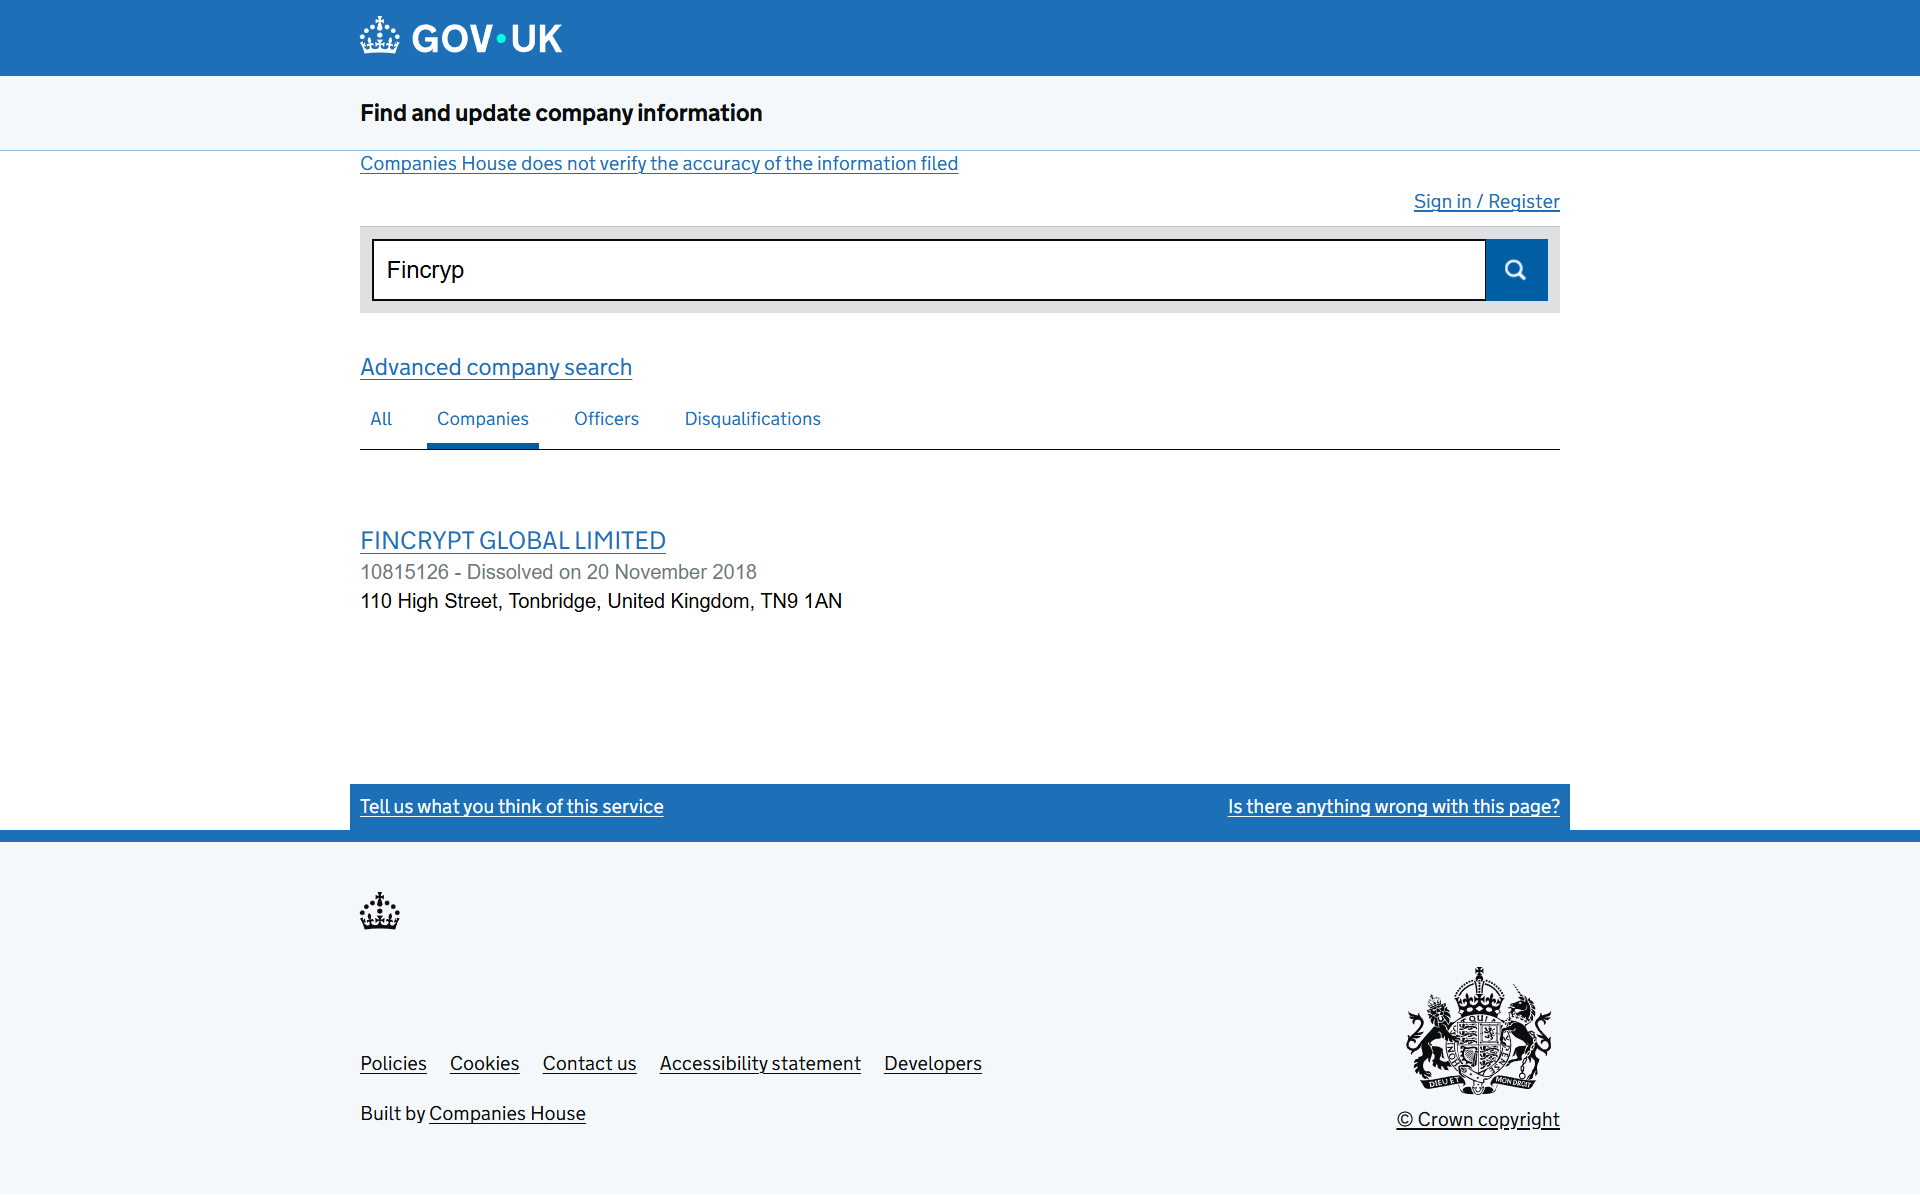Open FINCRYPT GLOBAL LIMITED result

click(x=513, y=540)
